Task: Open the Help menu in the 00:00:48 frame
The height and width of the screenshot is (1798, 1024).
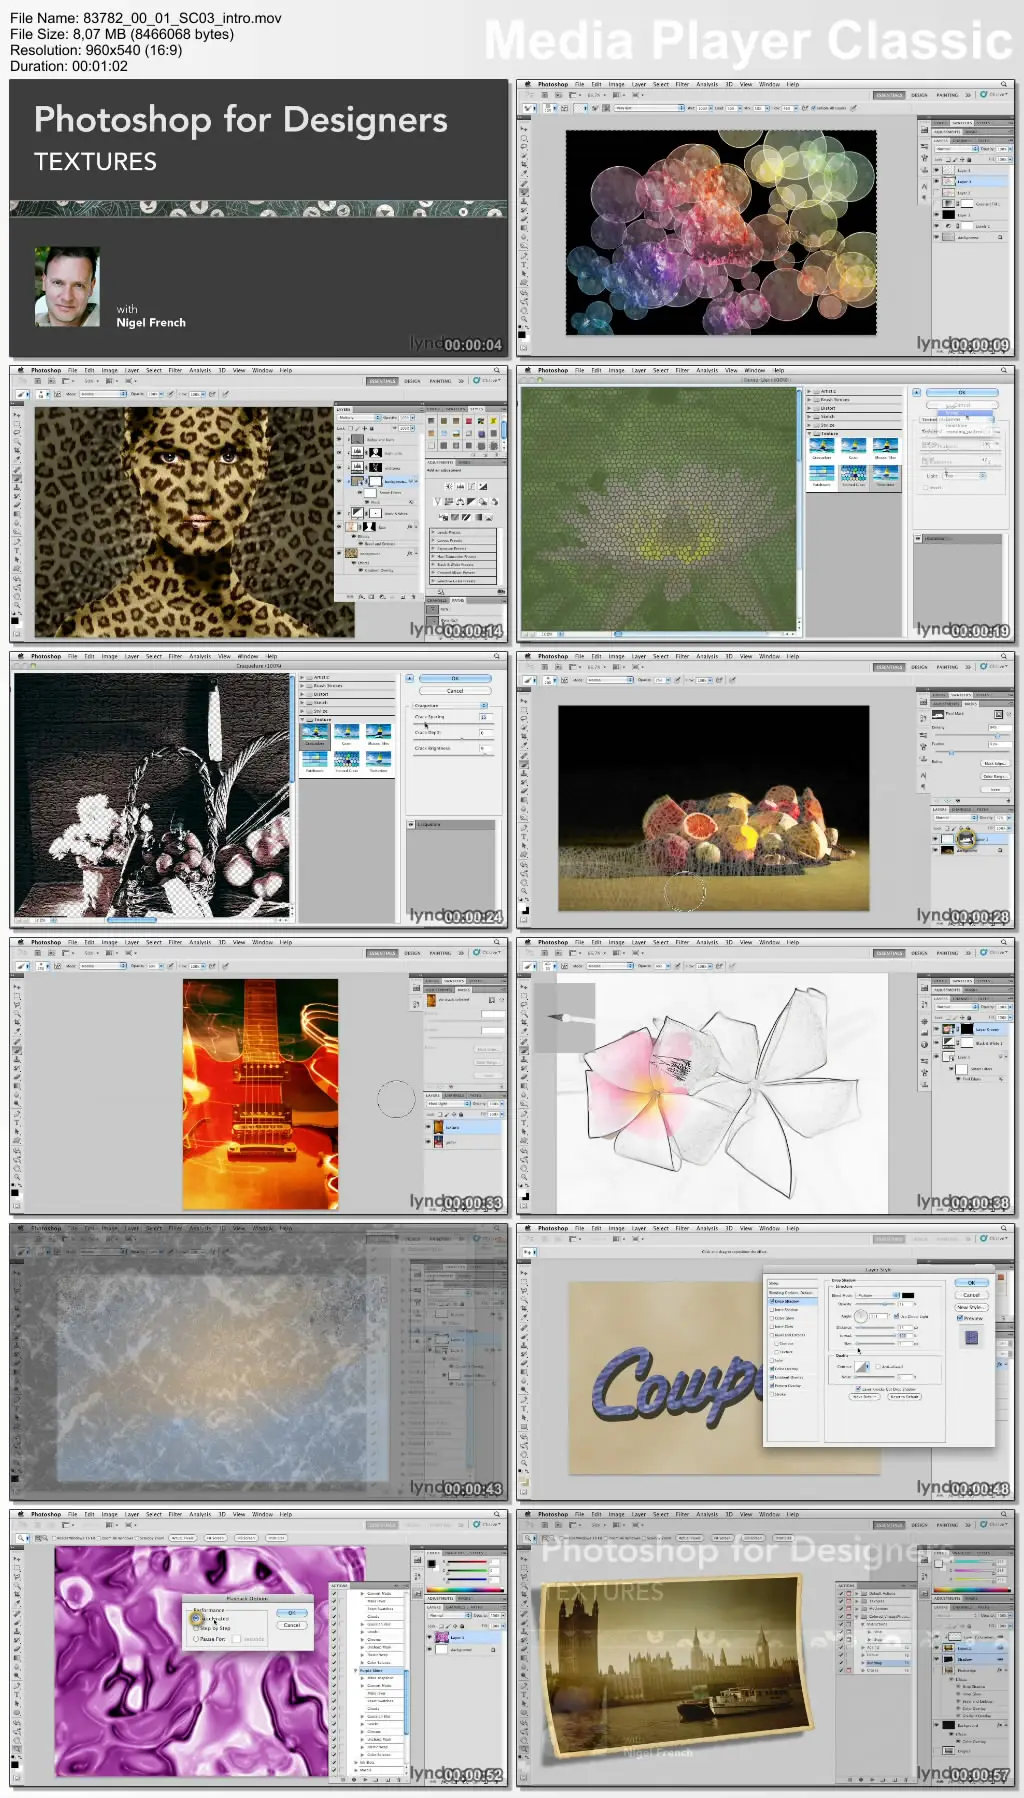Action: tap(793, 1228)
